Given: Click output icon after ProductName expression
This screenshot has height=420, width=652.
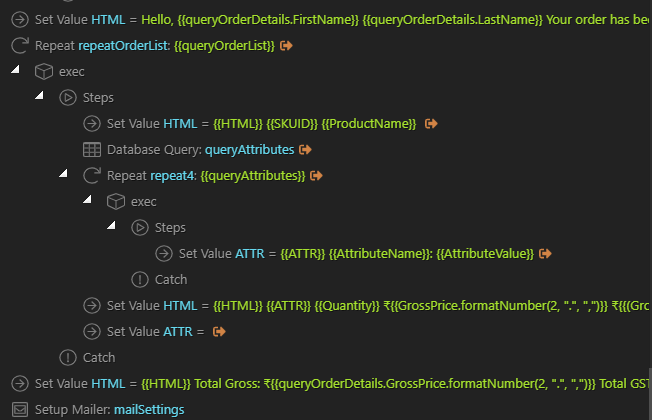Looking at the screenshot, I should click(431, 124).
